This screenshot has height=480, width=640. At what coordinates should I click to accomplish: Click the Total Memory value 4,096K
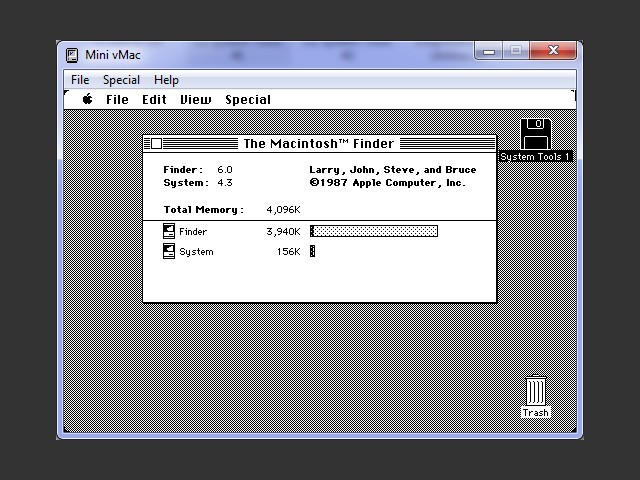pyautogui.click(x=283, y=210)
